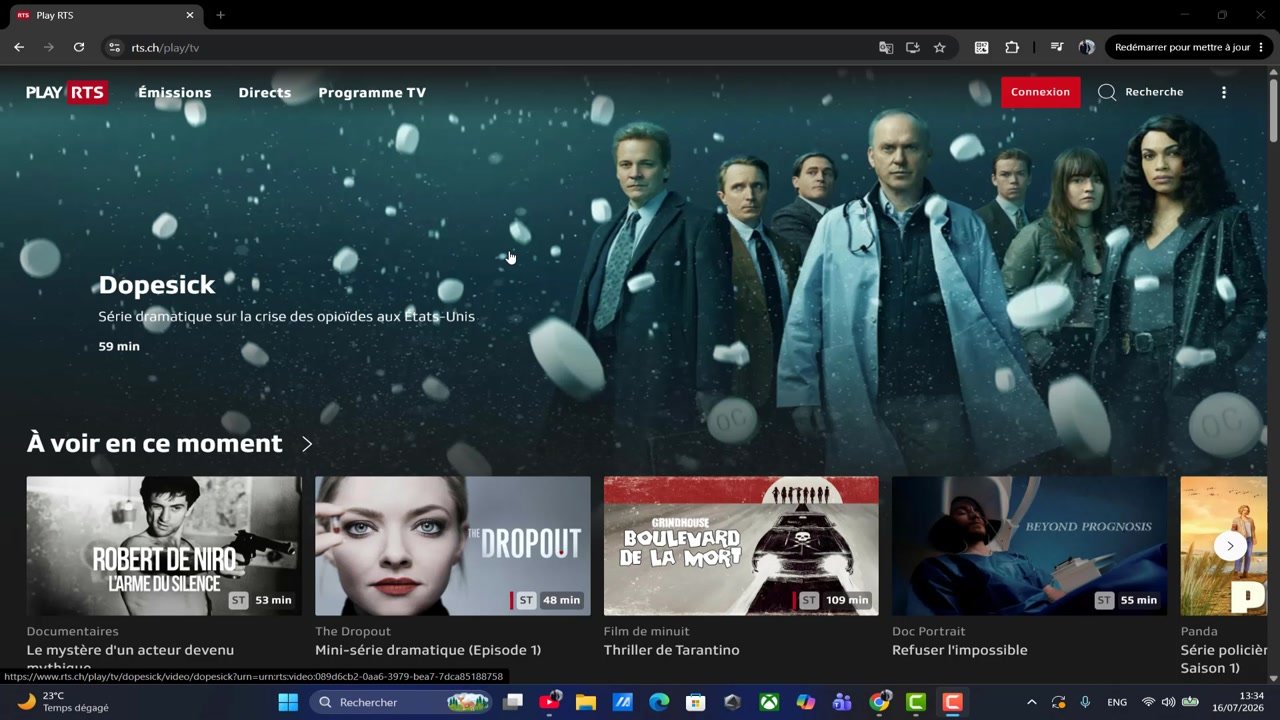This screenshot has width=1280, height=720.
Task: Click the red Connexion button
Action: click(1040, 92)
